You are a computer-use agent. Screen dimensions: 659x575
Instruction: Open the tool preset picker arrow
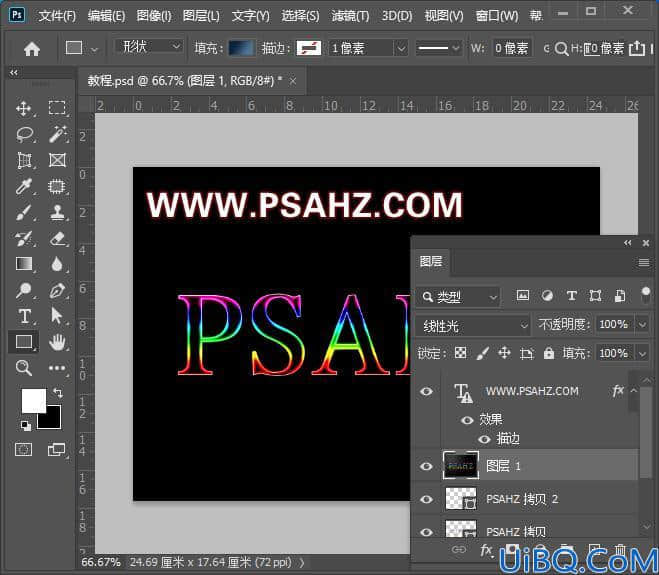[x=95, y=49]
